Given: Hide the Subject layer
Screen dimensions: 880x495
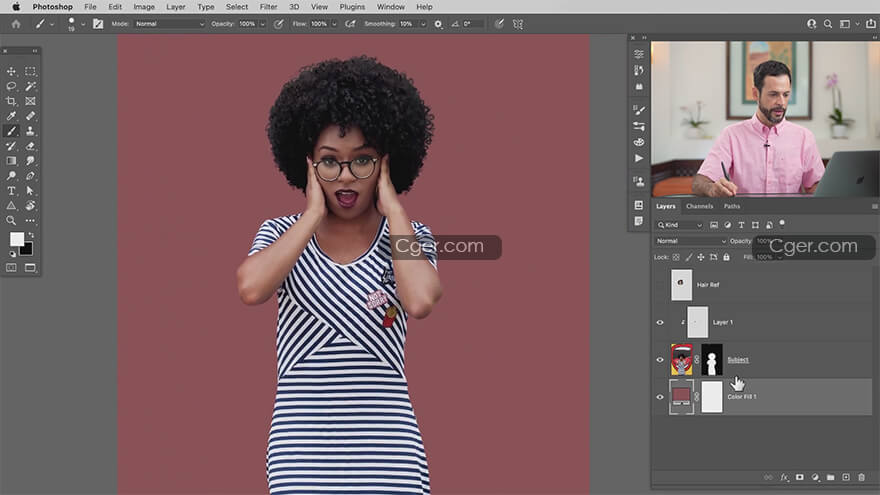Looking at the screenshot, I should (660, 360).
